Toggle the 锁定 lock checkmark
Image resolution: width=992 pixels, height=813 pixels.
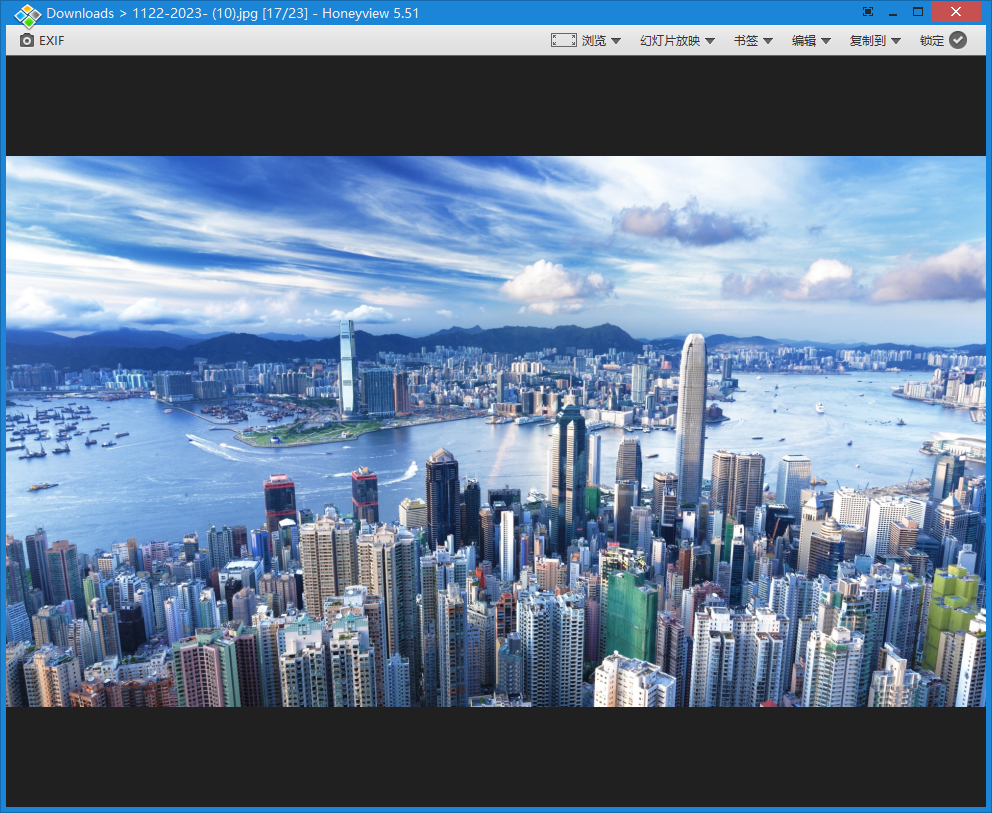pyautogui.click(x=958, y=40)
